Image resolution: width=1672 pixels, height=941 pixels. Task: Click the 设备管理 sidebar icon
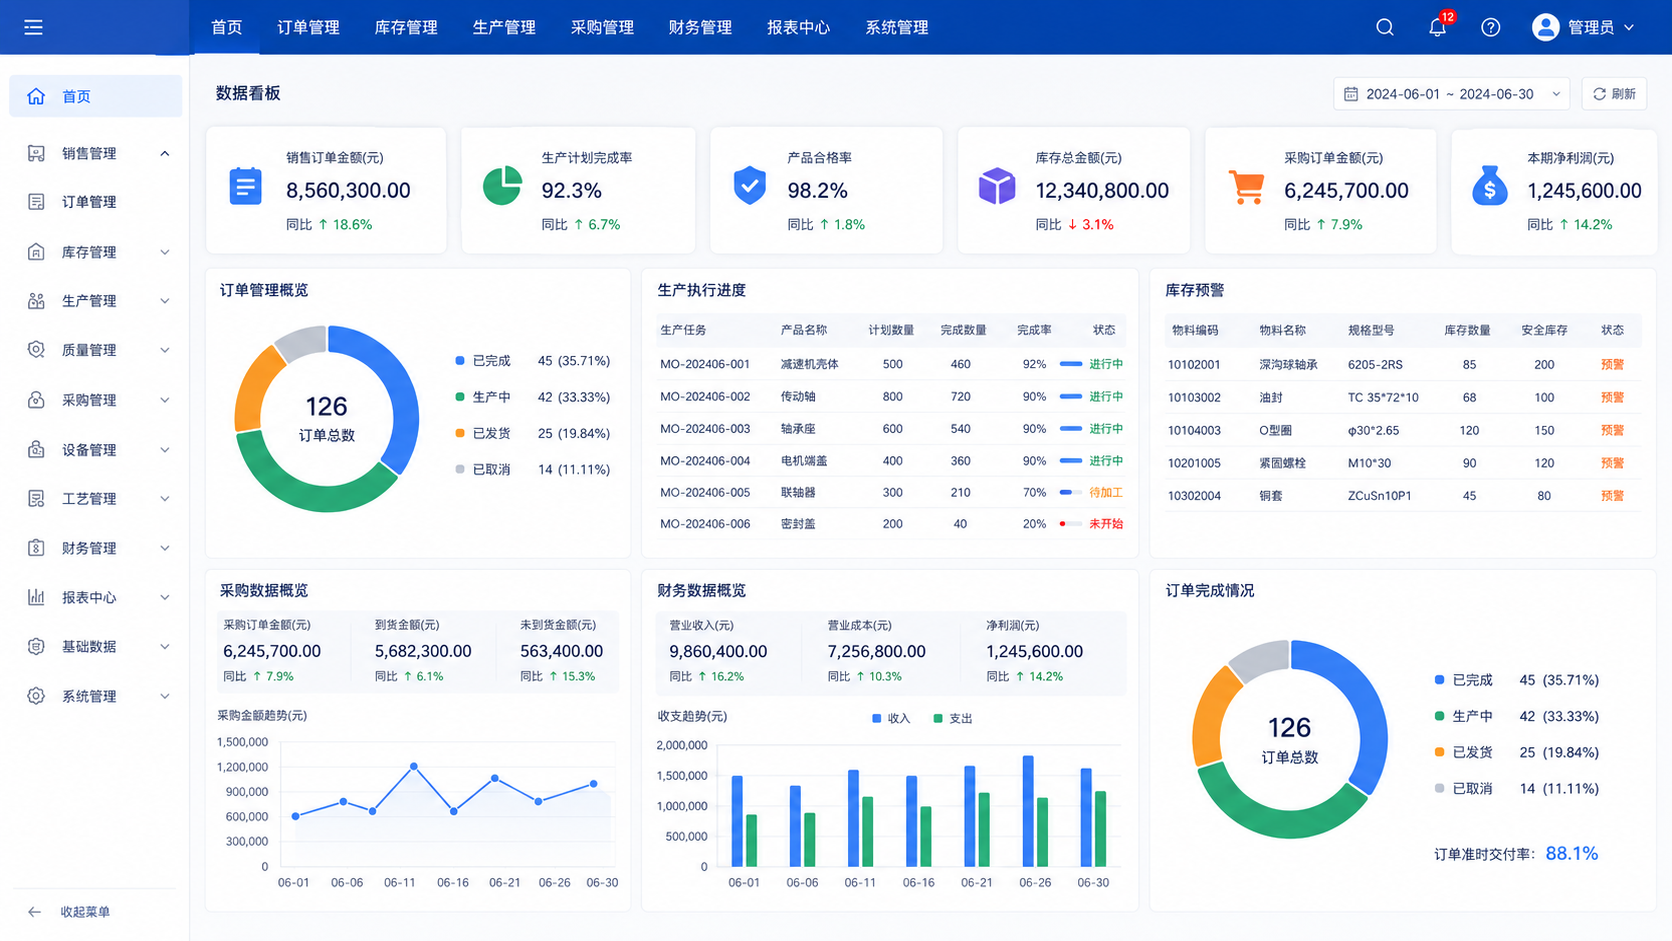click(x=36, y=449)
